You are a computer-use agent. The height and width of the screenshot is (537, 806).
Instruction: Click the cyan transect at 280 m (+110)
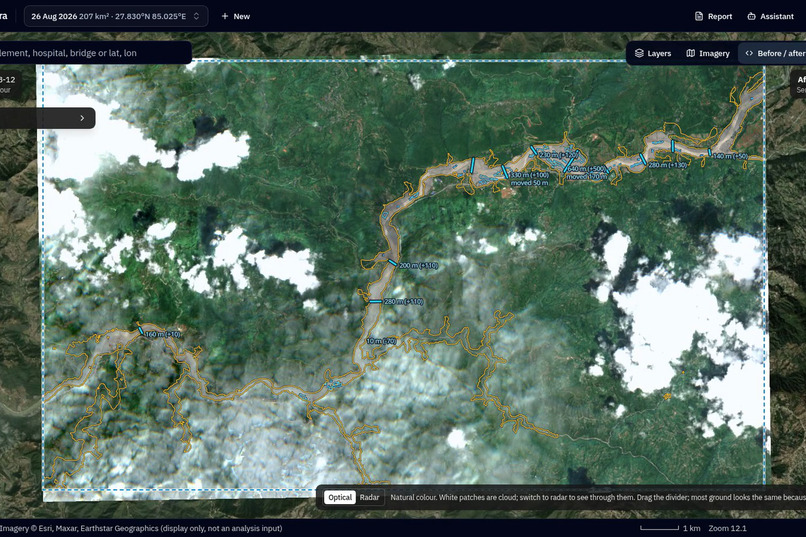tap(376, 302)
